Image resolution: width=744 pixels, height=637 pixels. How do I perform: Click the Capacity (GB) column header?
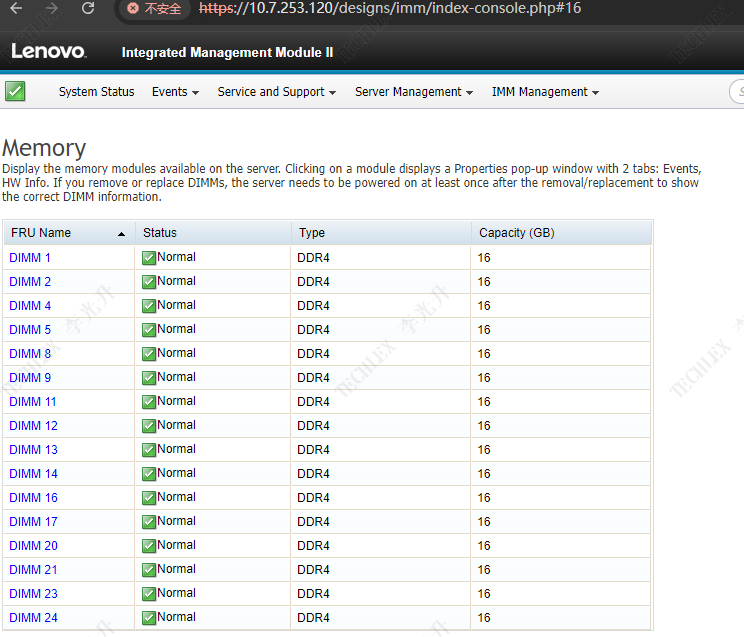pyautogui.click(x=562, y=233)
